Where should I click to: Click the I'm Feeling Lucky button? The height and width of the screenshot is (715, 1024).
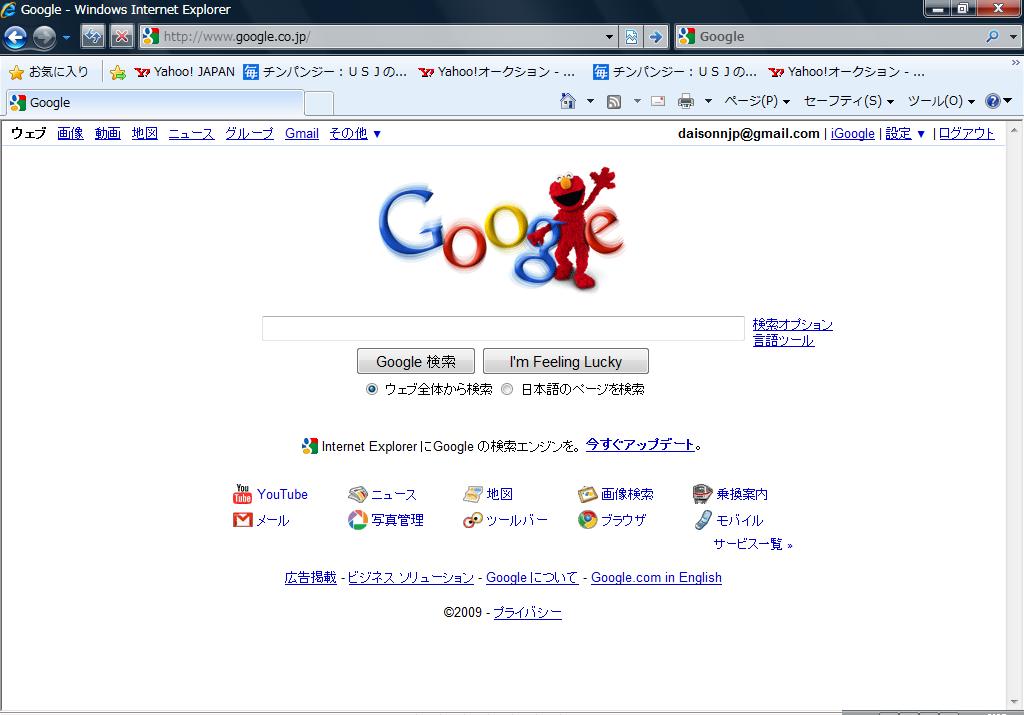click(x=566, y=361)
